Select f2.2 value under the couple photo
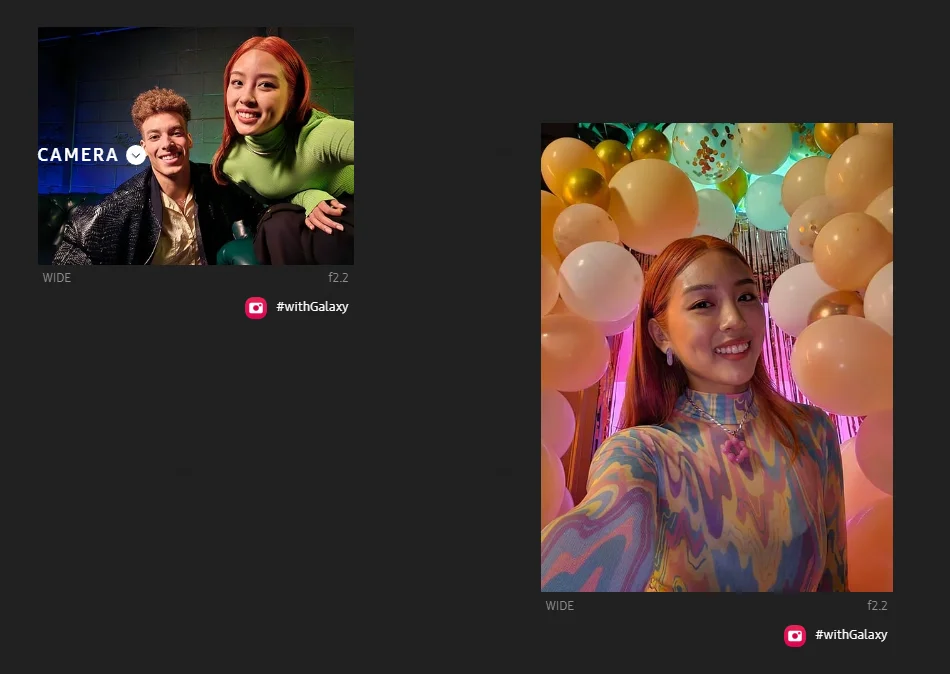The image size is (950, 674). click(x=338, y=278)
